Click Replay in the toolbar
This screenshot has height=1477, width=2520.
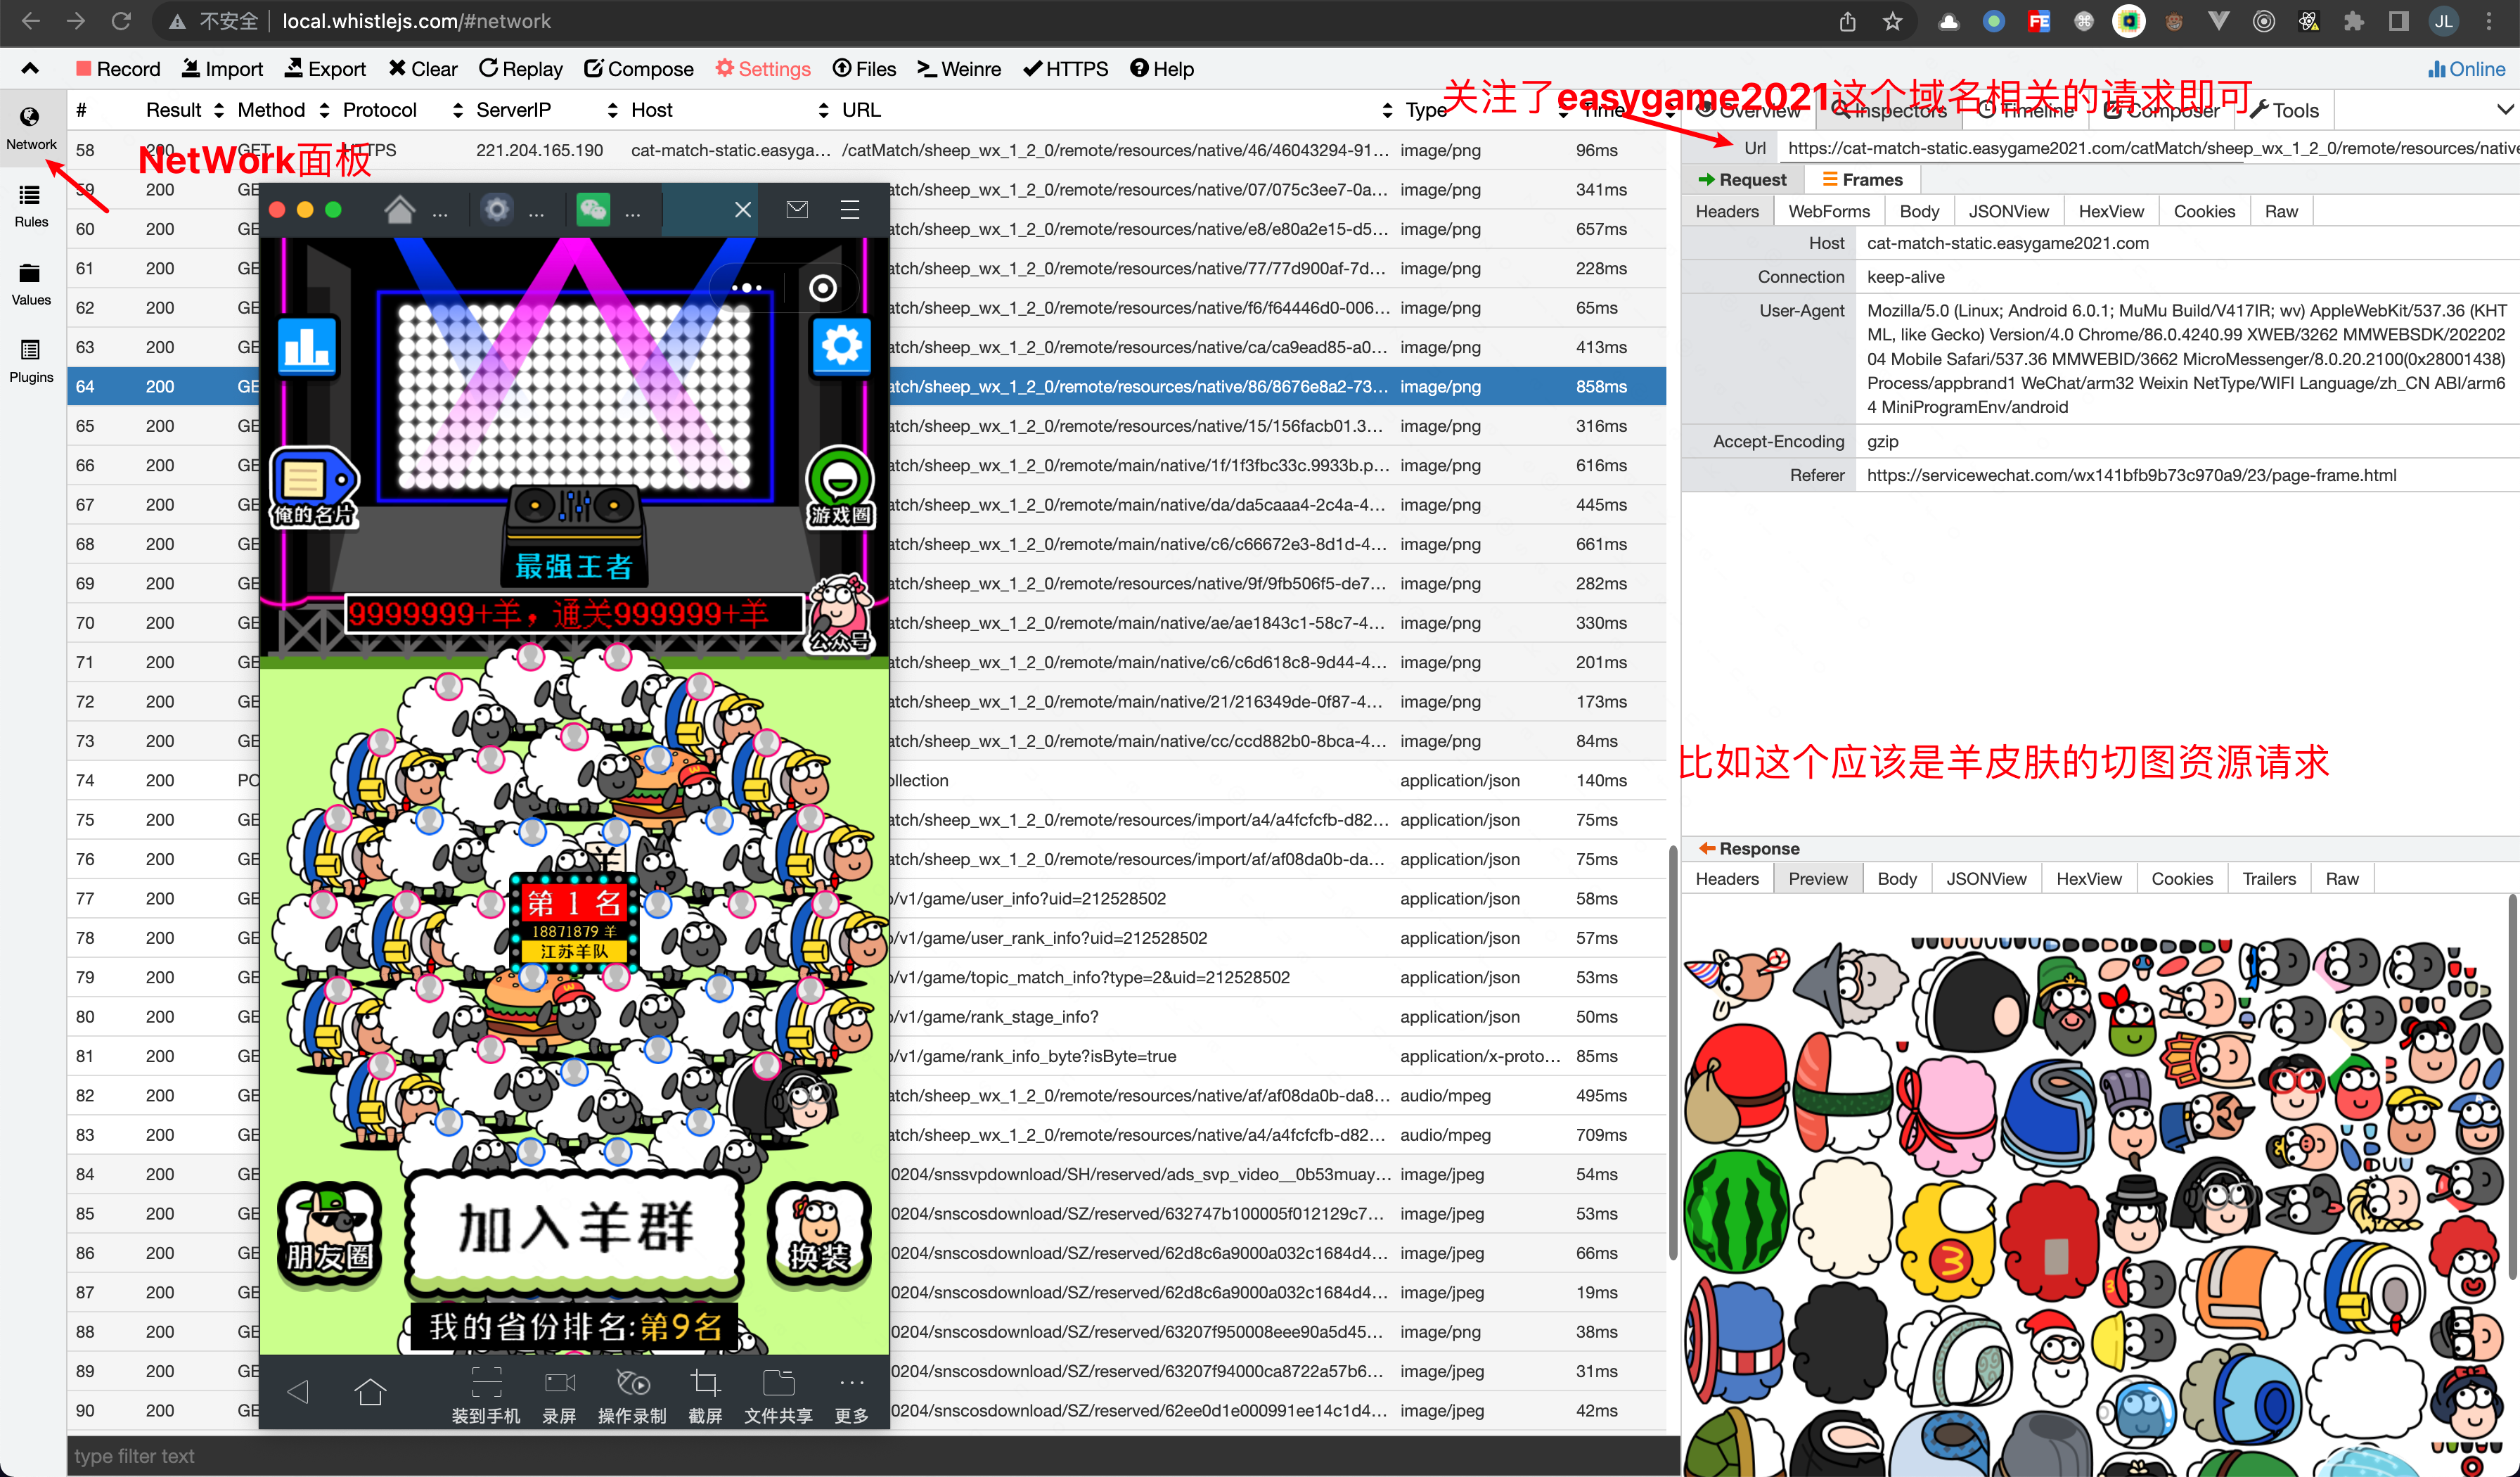click(x=520, y=69)
